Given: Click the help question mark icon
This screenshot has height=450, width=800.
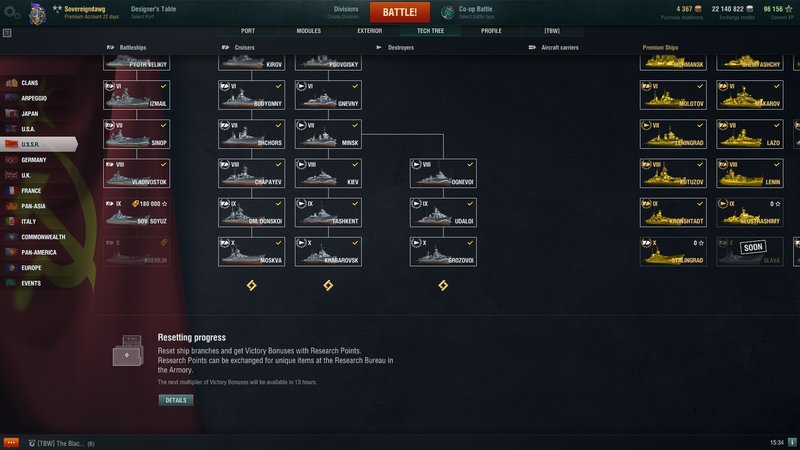Looking at the screenshot, I should tap(7, 33).
